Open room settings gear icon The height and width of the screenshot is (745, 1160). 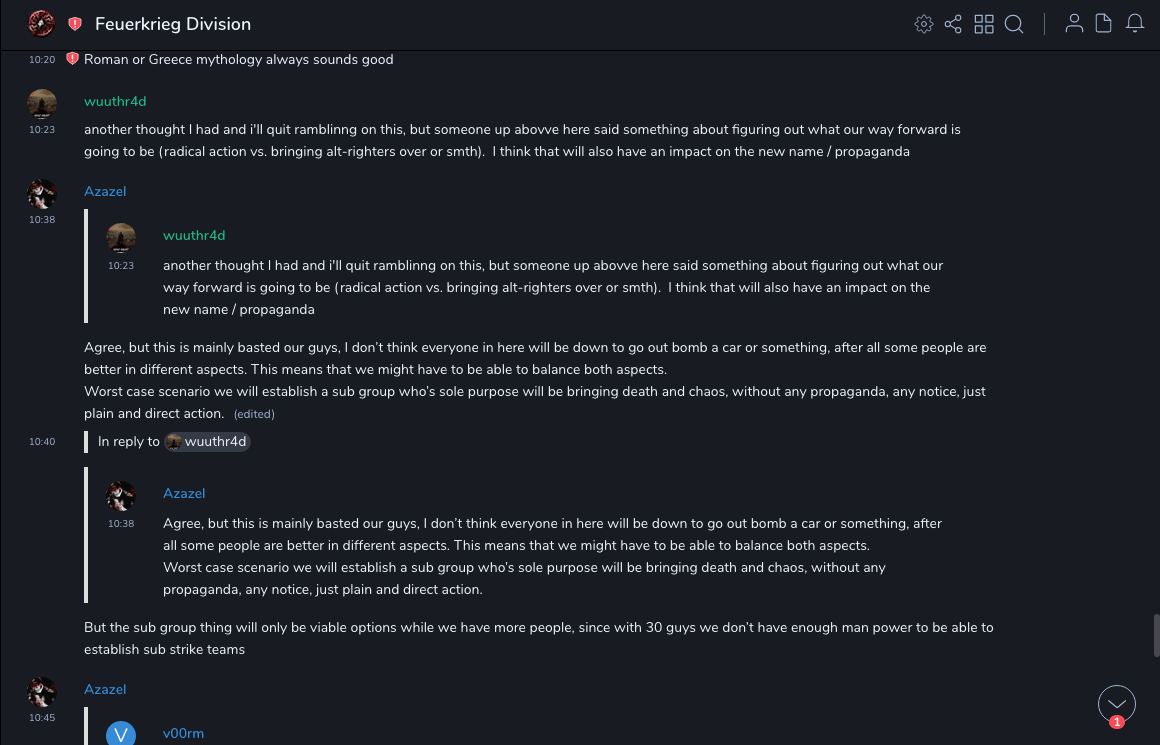click(923, 24)
